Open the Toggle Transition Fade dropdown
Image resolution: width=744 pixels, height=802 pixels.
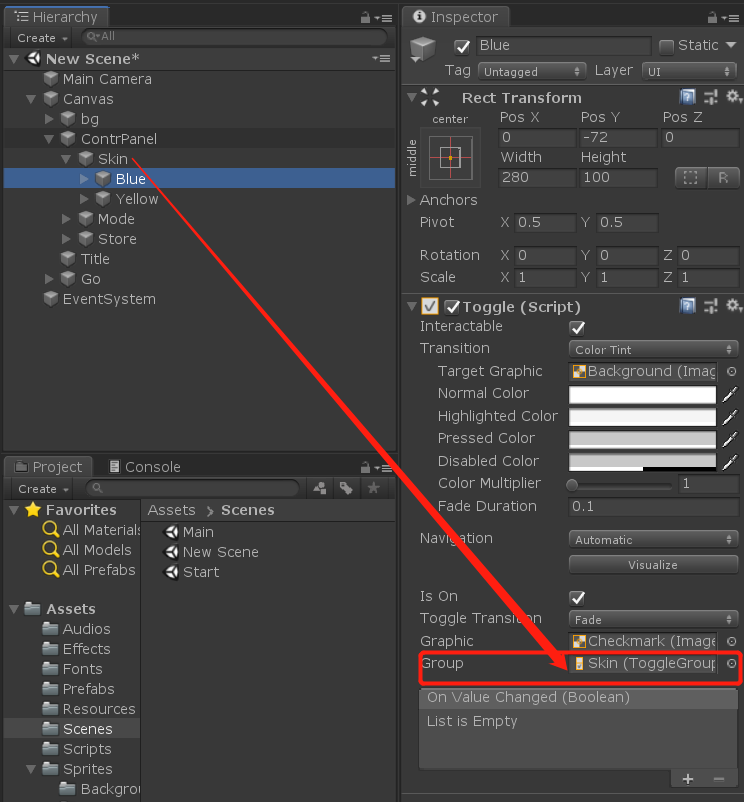click(653, 620)
